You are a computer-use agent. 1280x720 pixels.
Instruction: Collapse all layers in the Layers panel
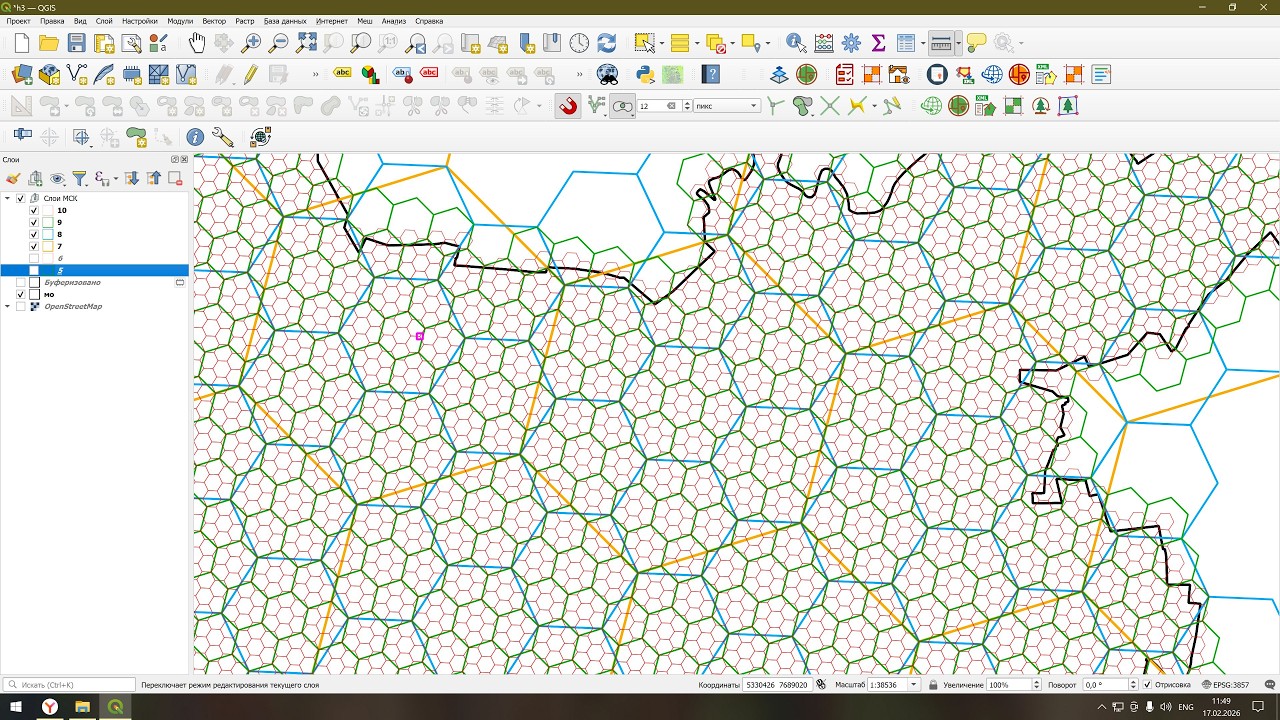point(153,179)
